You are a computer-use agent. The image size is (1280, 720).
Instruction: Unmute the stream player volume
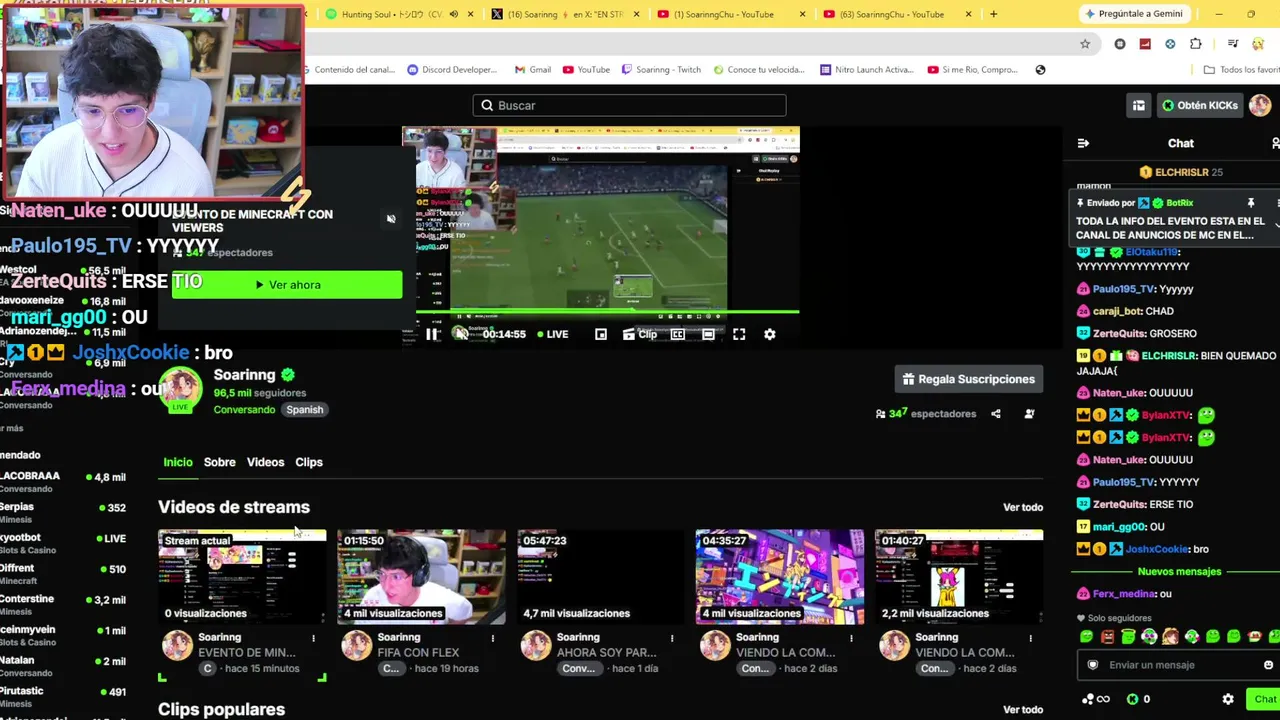[x=461, y=334]
